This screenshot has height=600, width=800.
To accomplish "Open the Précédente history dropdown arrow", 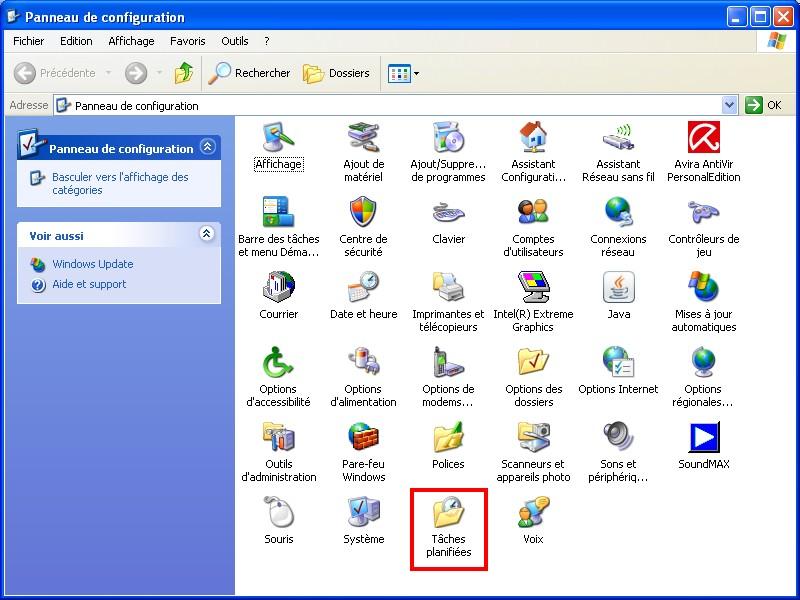I will 108,73.
